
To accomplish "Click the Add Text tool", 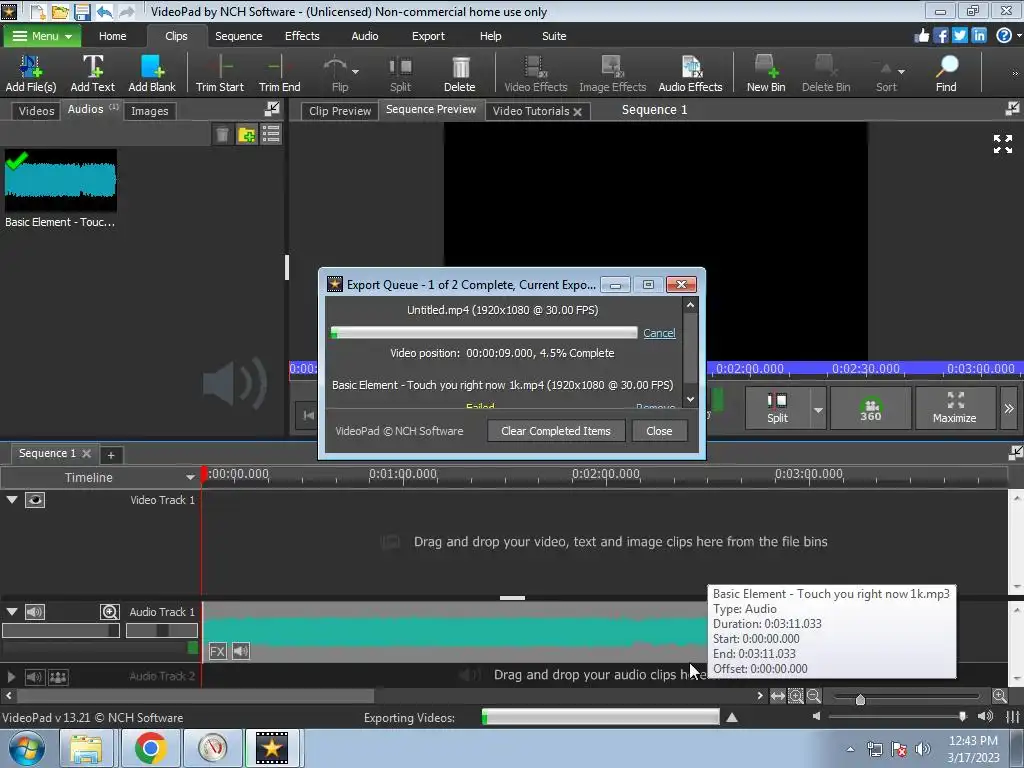I will click(x=92, y=73).
